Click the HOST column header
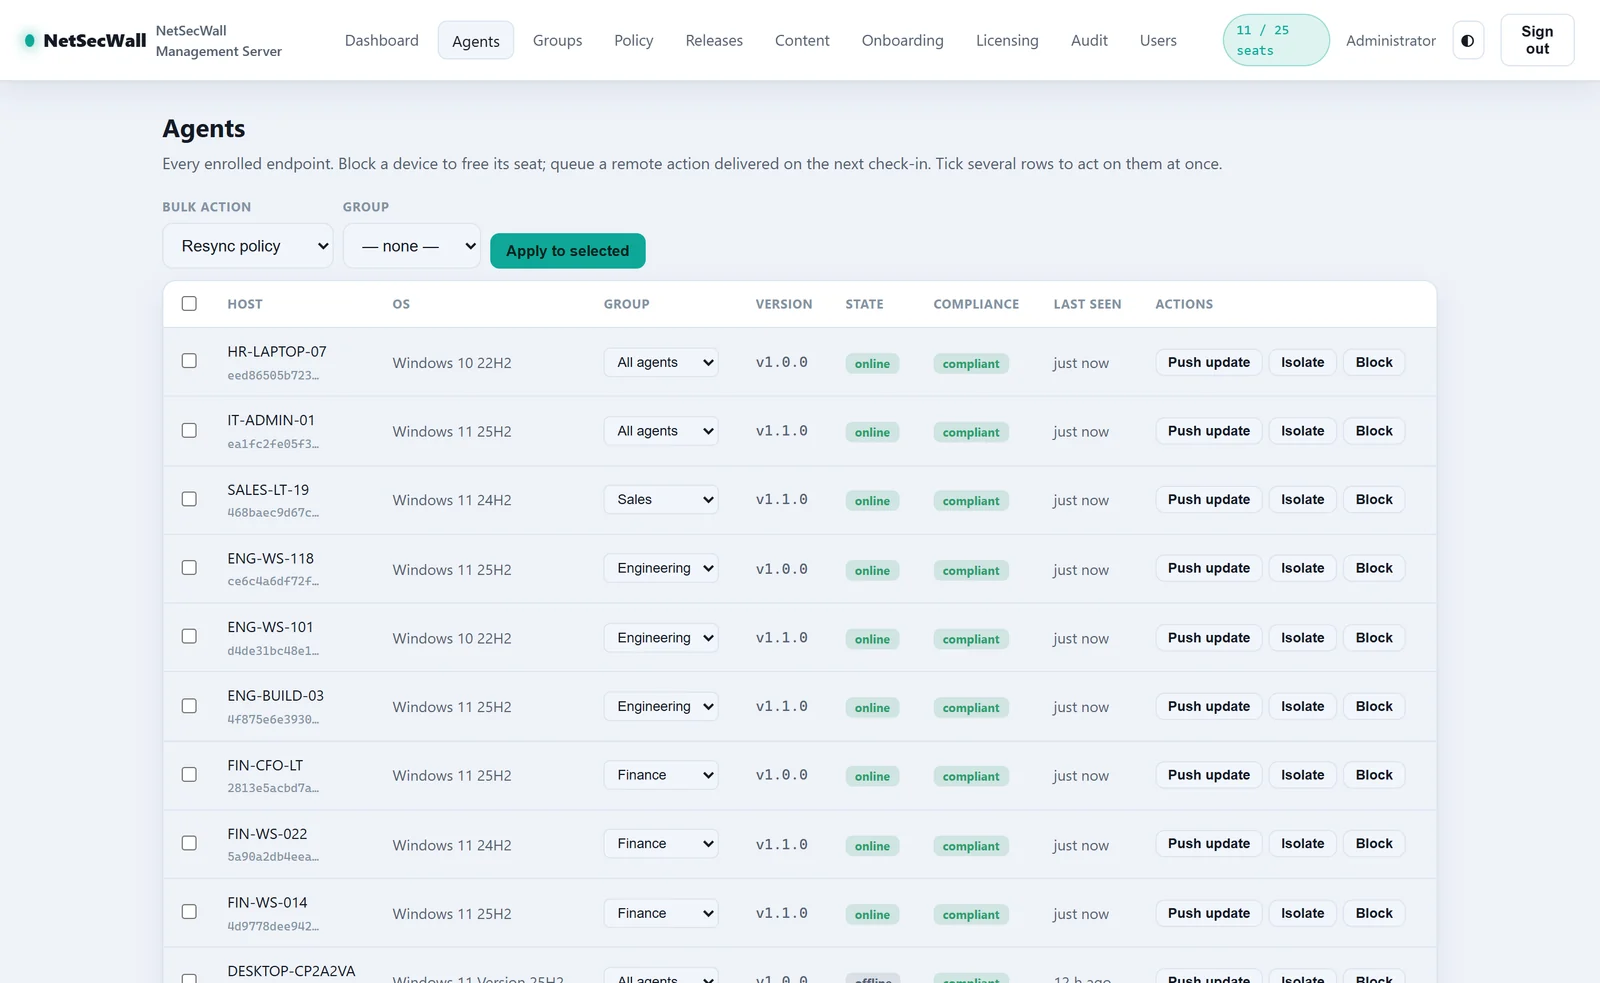 pyautogui.click(x=245, y=304)
